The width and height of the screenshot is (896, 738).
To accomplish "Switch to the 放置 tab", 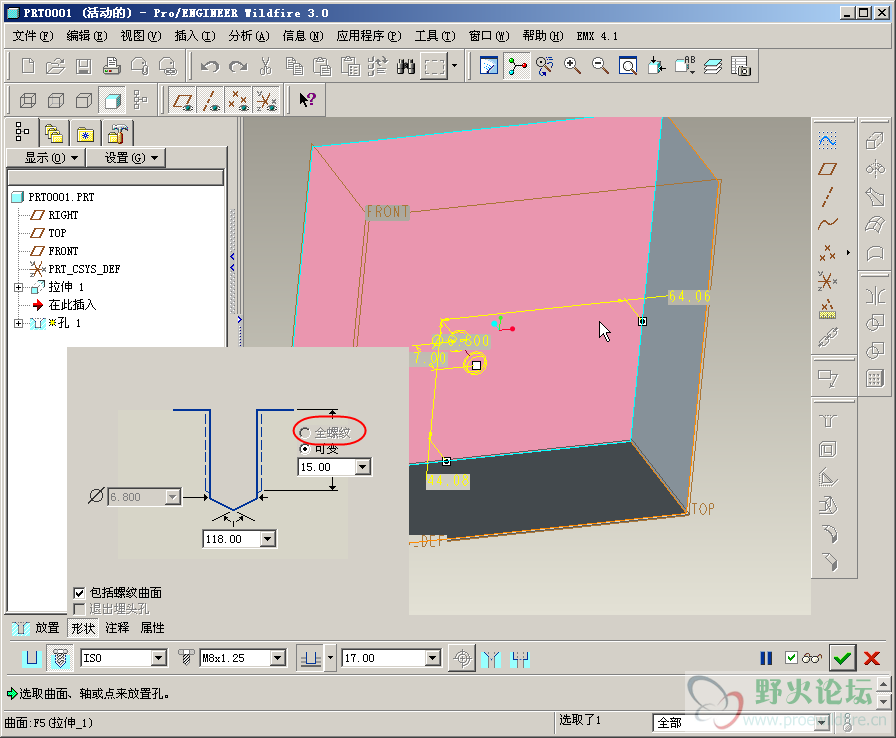I will coord(47,628).
